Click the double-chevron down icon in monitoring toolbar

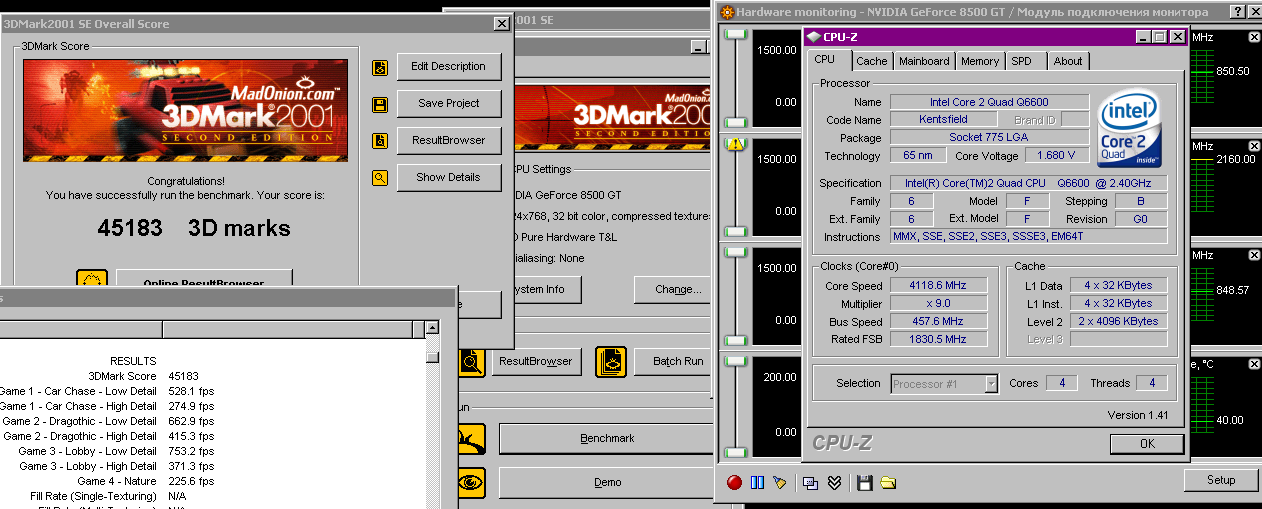pyautogui.click(x=834, y=482)
